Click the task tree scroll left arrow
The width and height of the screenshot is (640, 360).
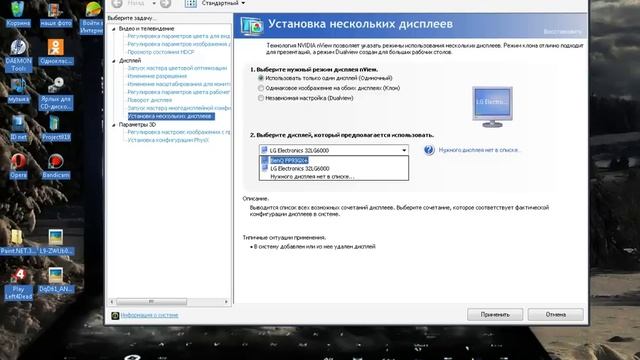pos(112,302)
